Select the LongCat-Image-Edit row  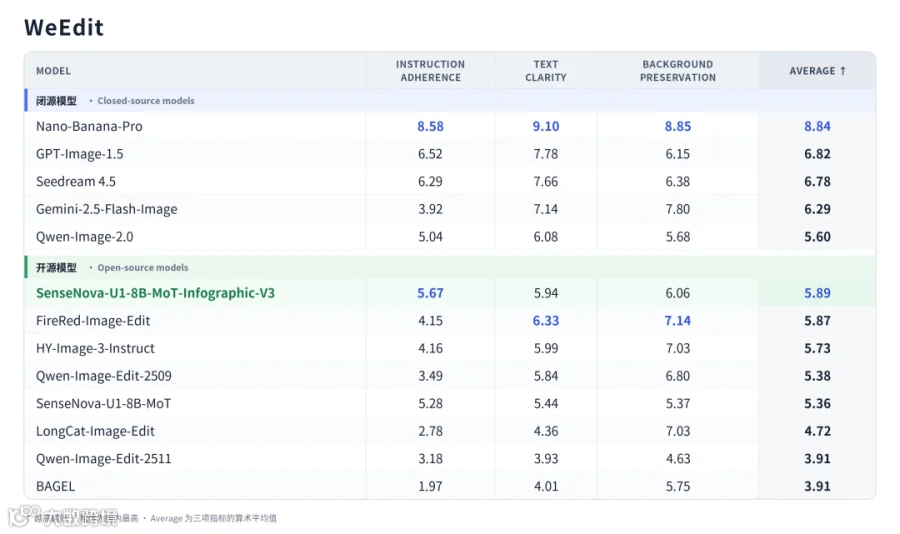point(450,431)
